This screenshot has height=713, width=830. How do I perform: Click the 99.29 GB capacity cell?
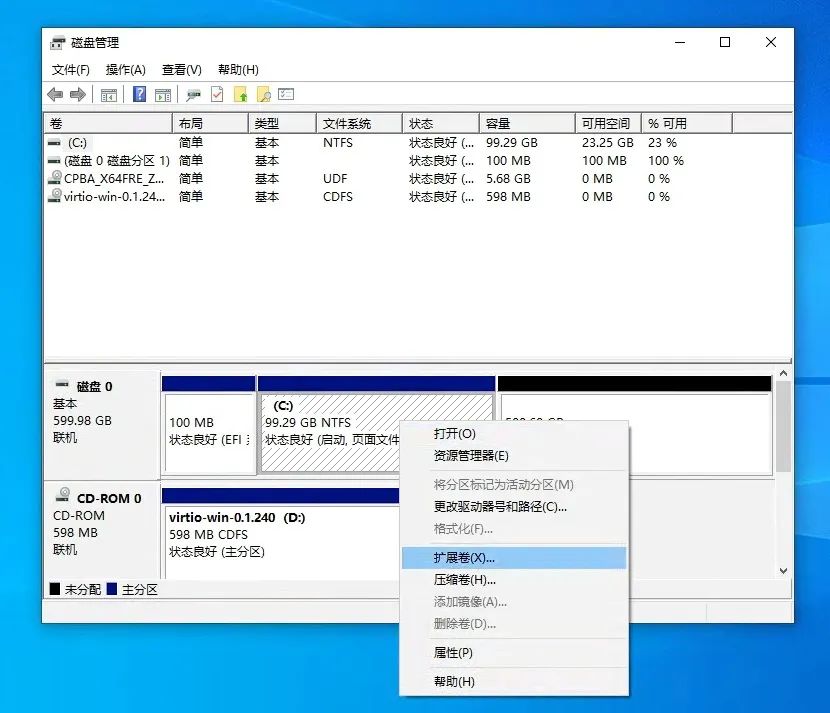(512, 143)
